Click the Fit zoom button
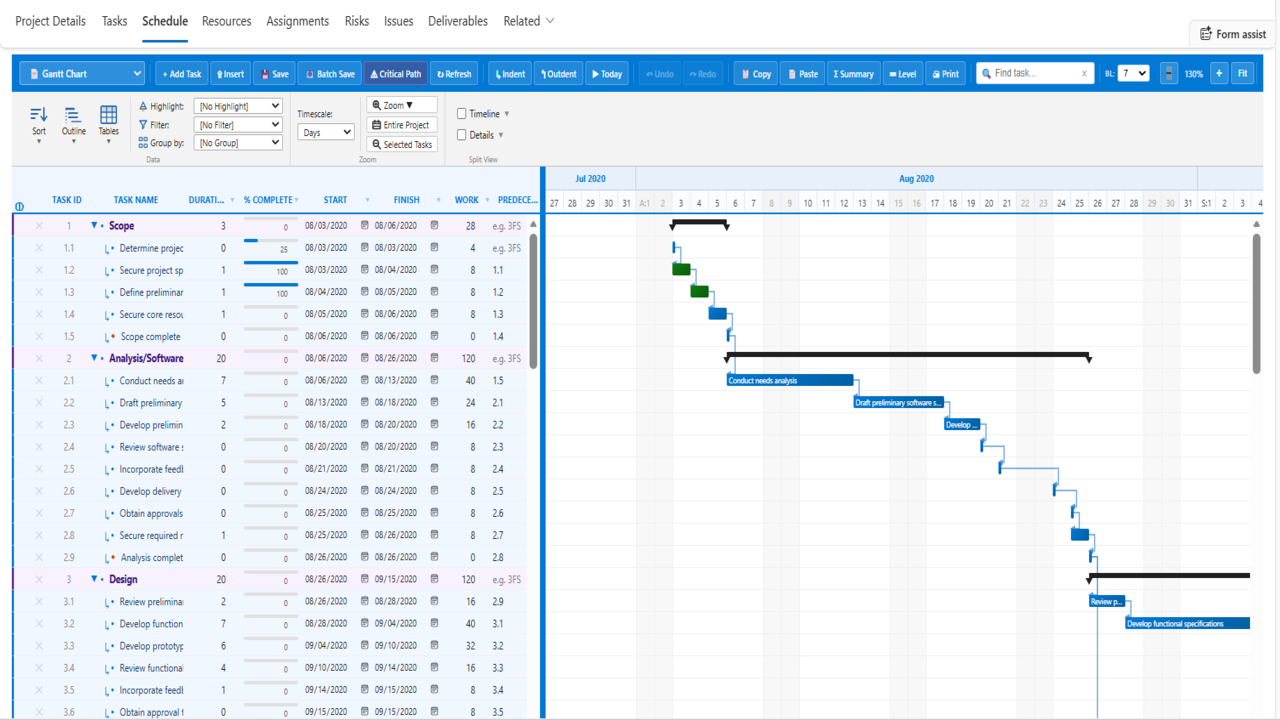This screenshot has width=1280, height=720. tap(1242, 73)
